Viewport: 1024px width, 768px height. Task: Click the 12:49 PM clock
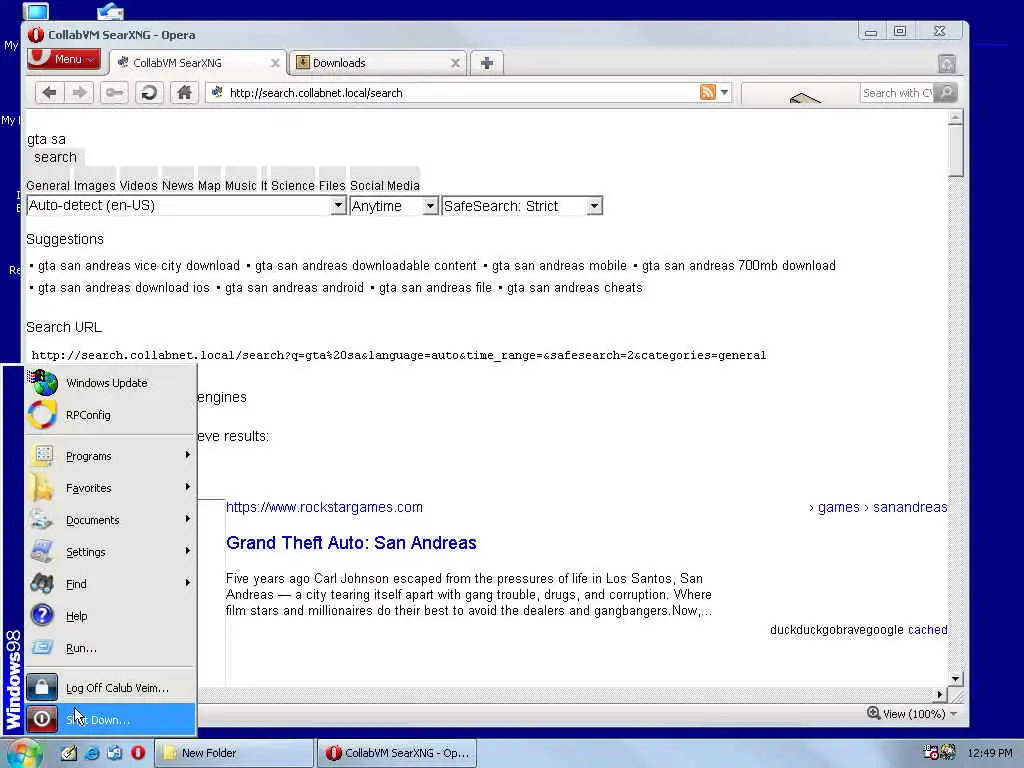tap(989, 753)
